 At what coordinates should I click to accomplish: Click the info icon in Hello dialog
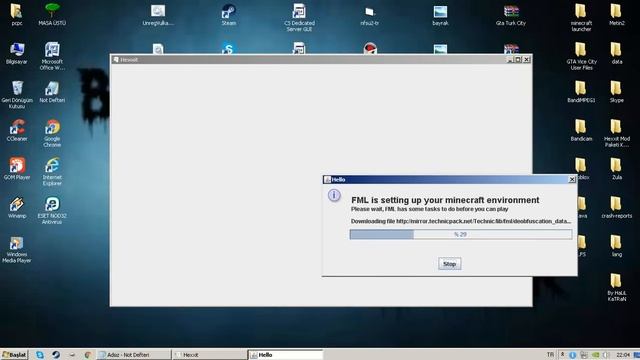point(334,195)
